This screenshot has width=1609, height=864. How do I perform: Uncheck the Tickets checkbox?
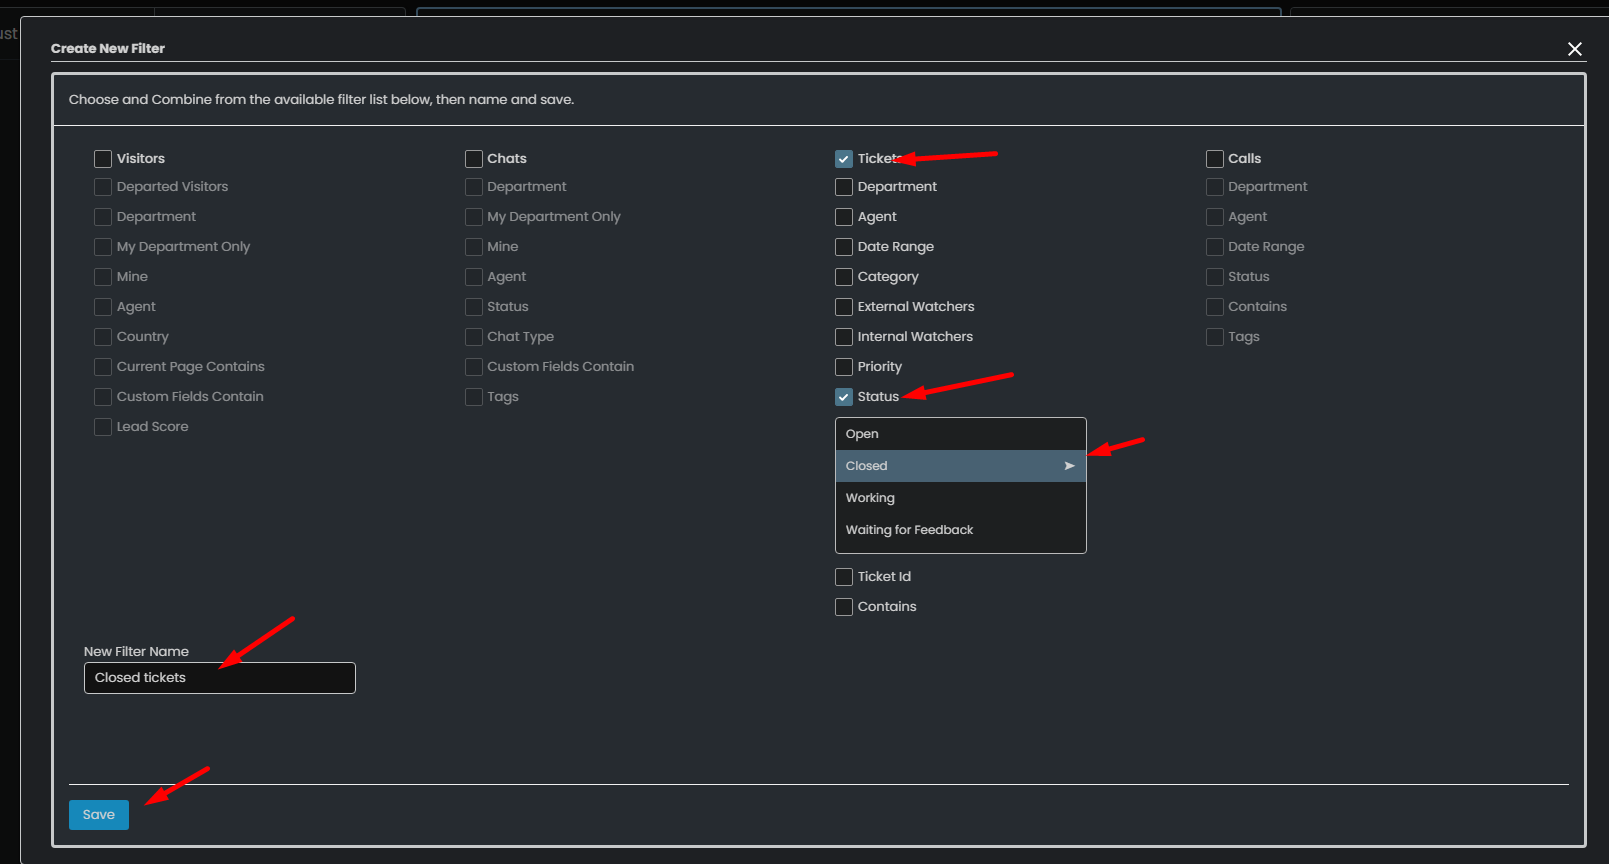pyautogui.click(x=844, y=159)
